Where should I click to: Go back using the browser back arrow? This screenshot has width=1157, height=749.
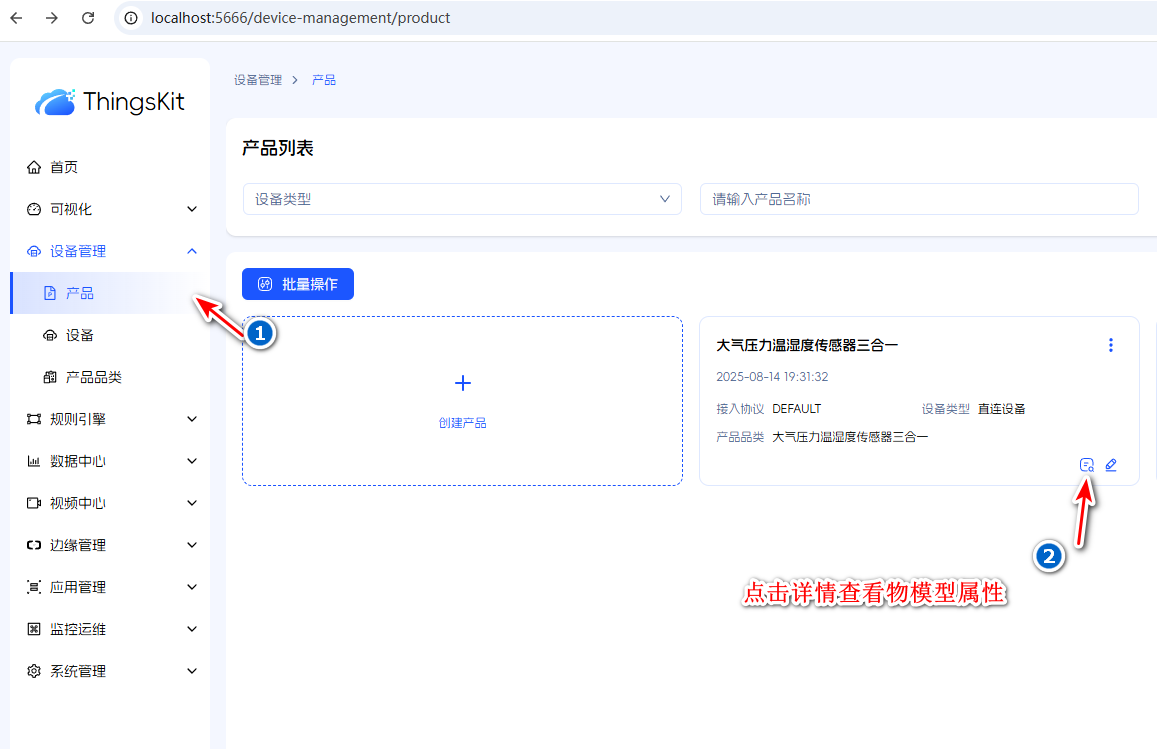16,18
